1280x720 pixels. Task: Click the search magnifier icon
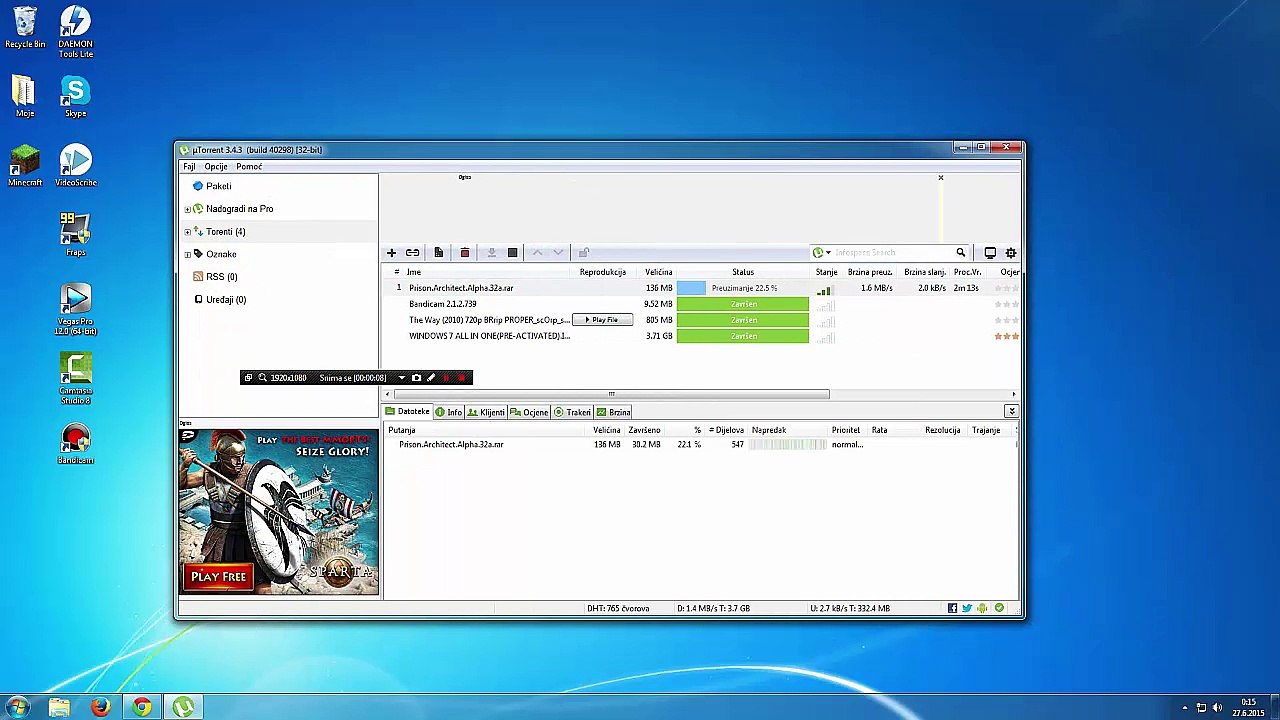tap(961, 253)
